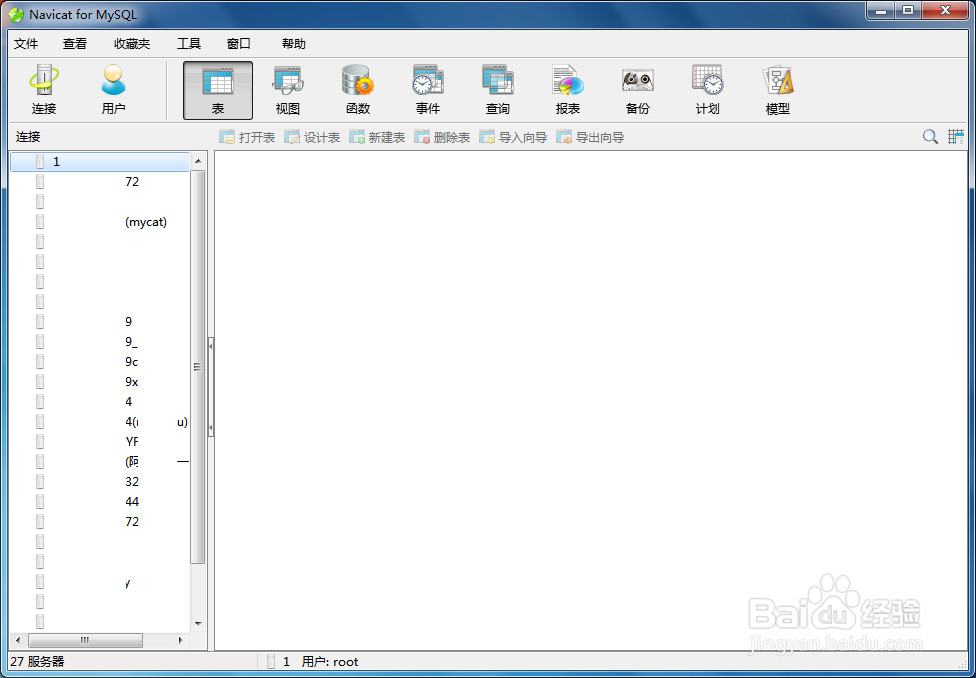Maximize the Navicat for MySQL window

coord(908,11)
